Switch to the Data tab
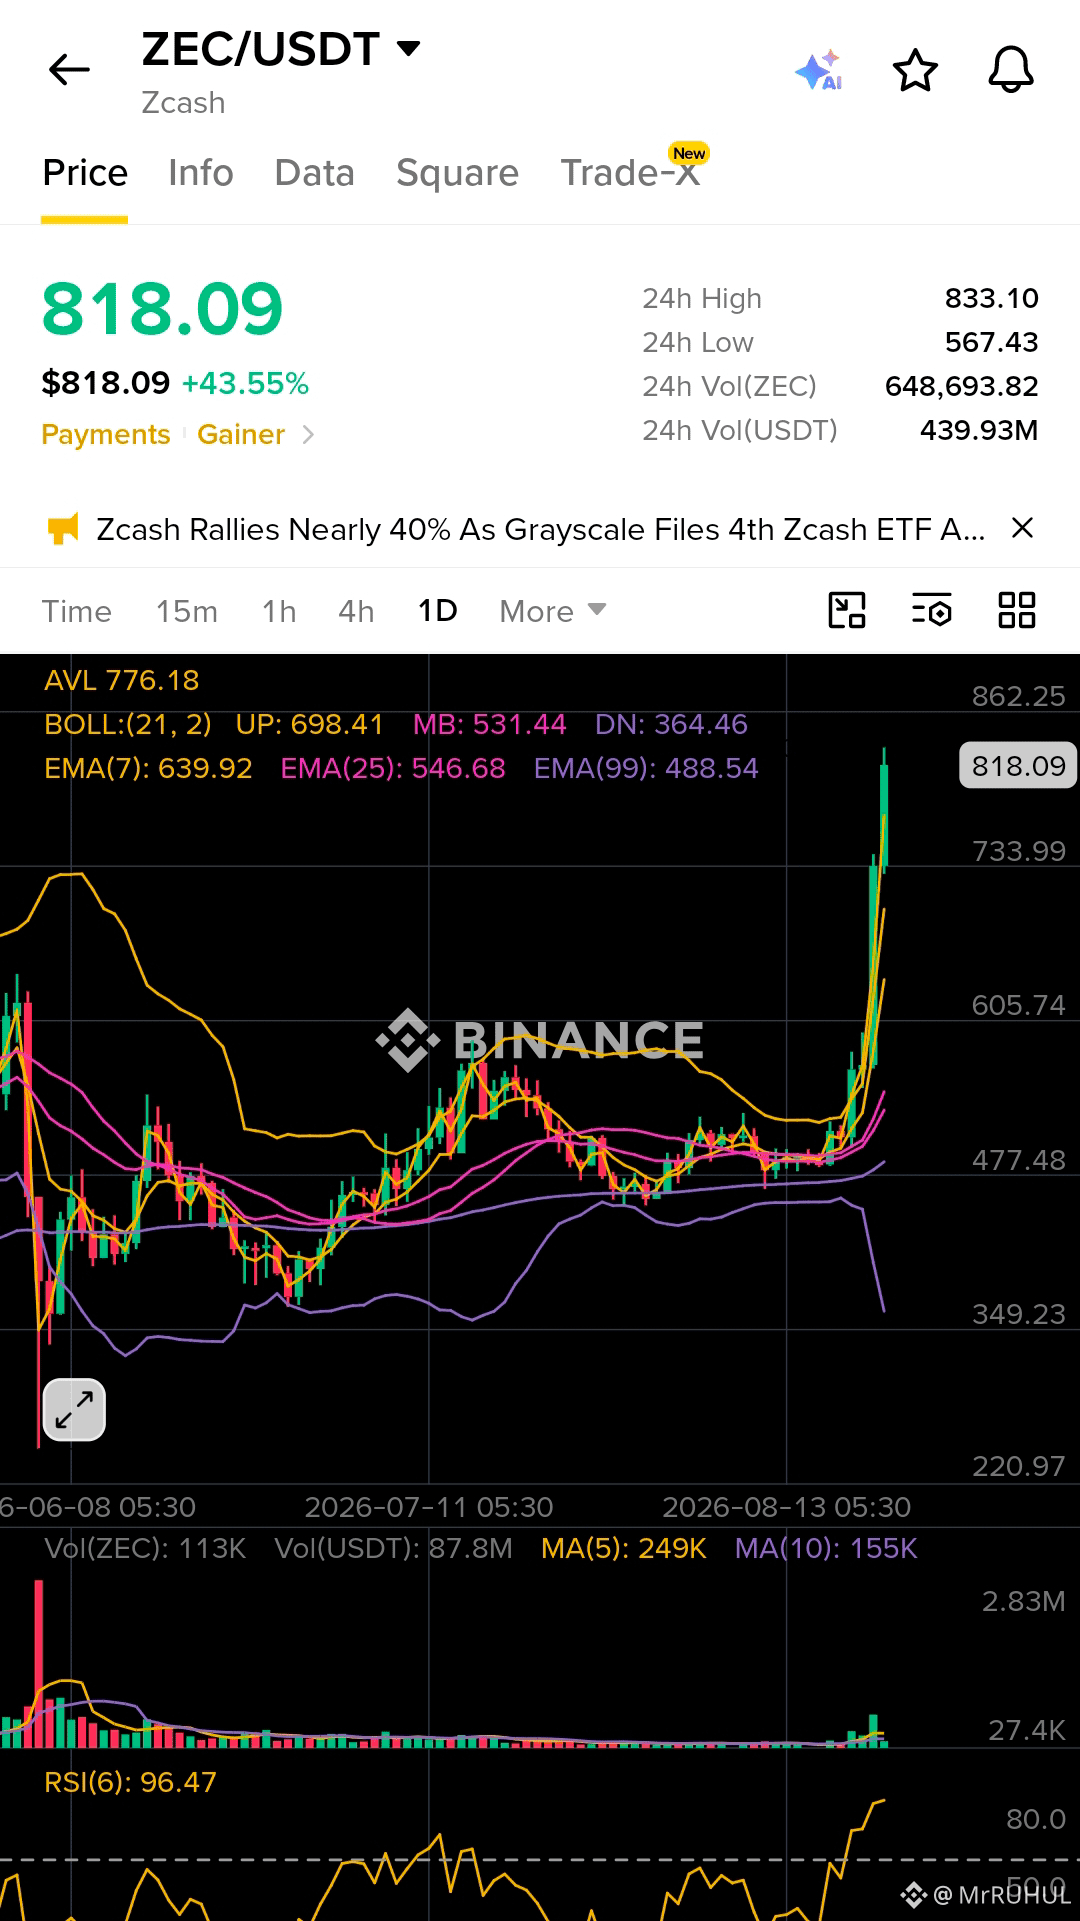 point(315,173)
